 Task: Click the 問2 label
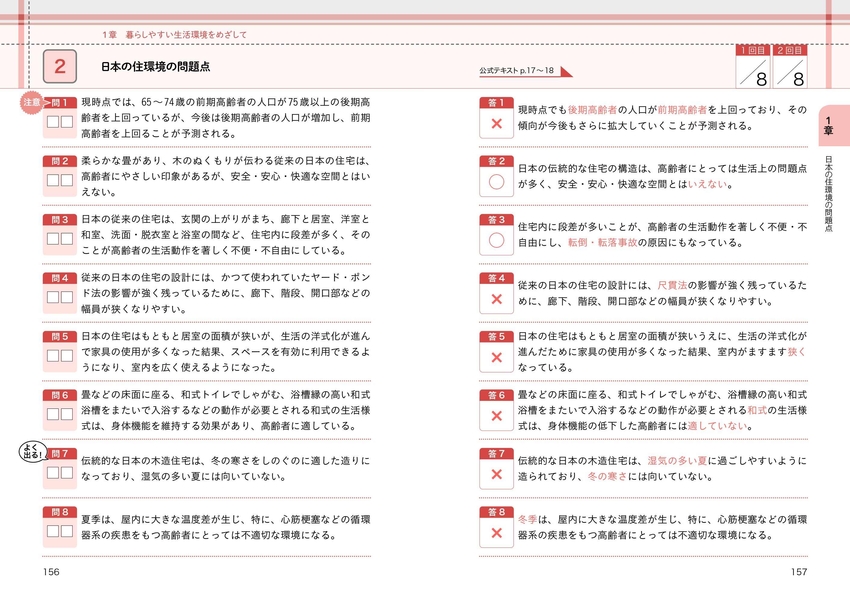point(60,161)
